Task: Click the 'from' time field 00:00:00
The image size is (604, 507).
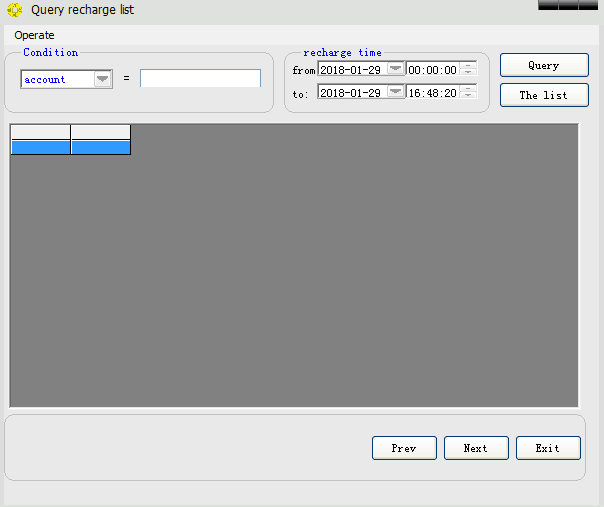Action: click(x=432, y=70)
